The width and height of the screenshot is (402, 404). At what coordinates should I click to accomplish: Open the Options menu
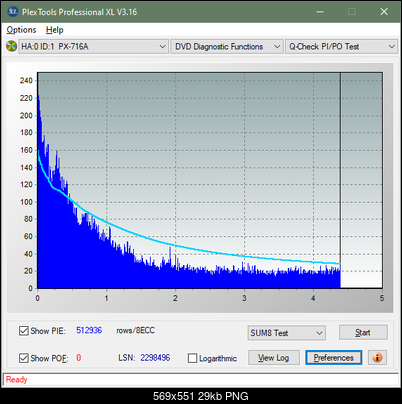[21, 30]
